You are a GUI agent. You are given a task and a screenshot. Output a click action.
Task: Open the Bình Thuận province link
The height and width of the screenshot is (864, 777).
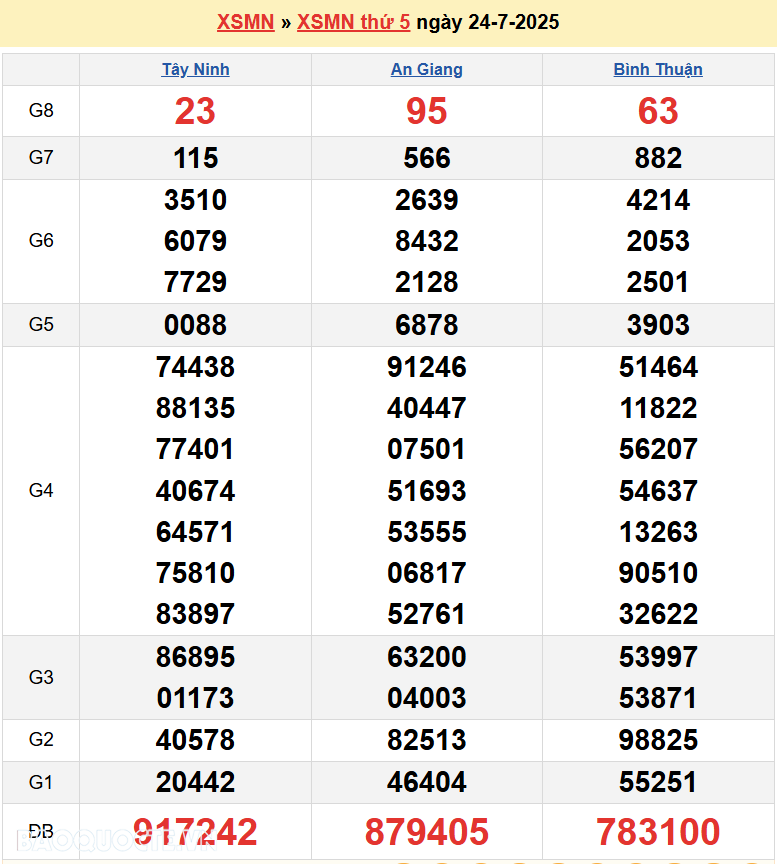[658, 70]
